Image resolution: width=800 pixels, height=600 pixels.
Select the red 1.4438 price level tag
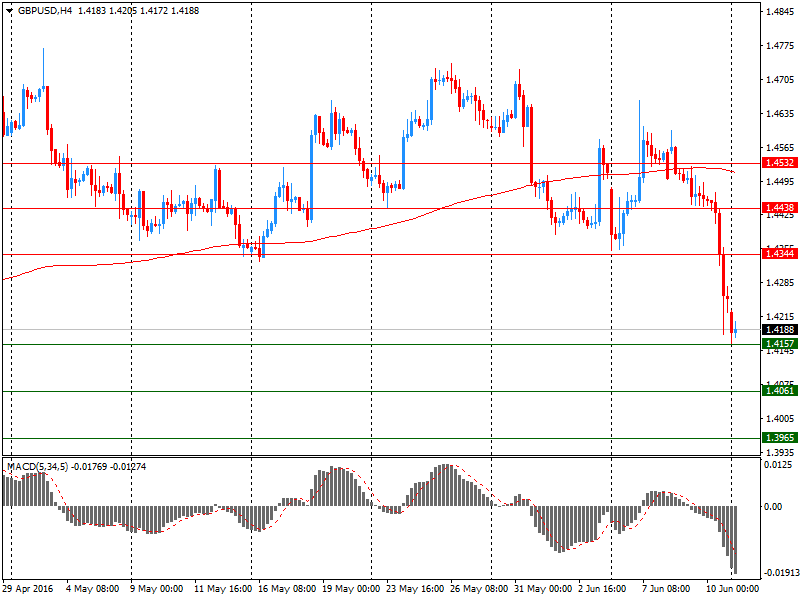click(779, 208)
